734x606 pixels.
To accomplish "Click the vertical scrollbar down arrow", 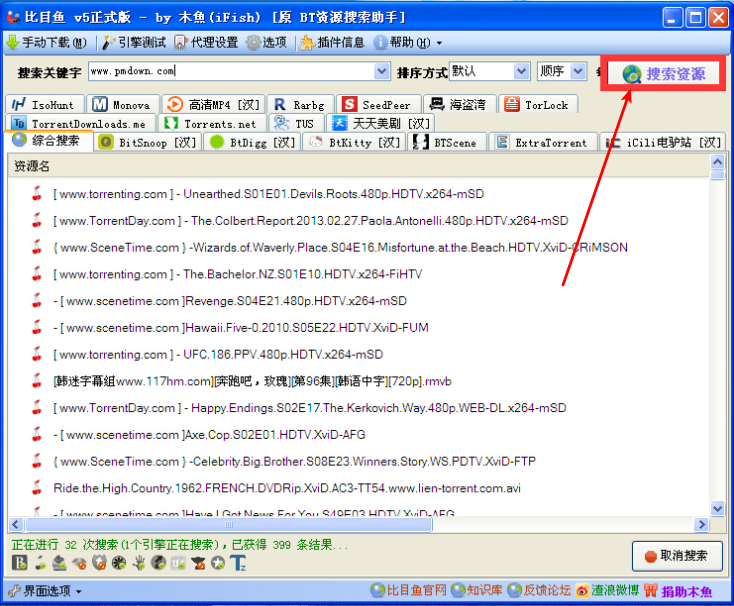I will 717,508.
